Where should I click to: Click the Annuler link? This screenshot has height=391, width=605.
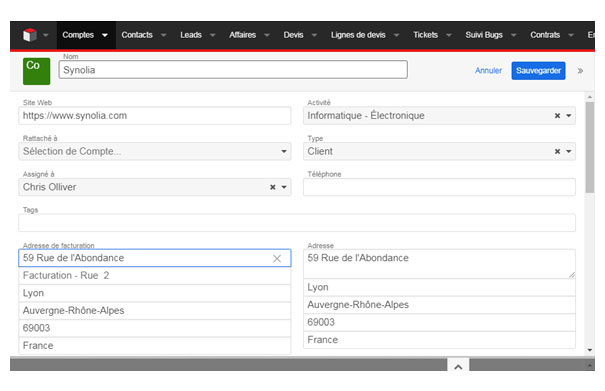point(488,71)
